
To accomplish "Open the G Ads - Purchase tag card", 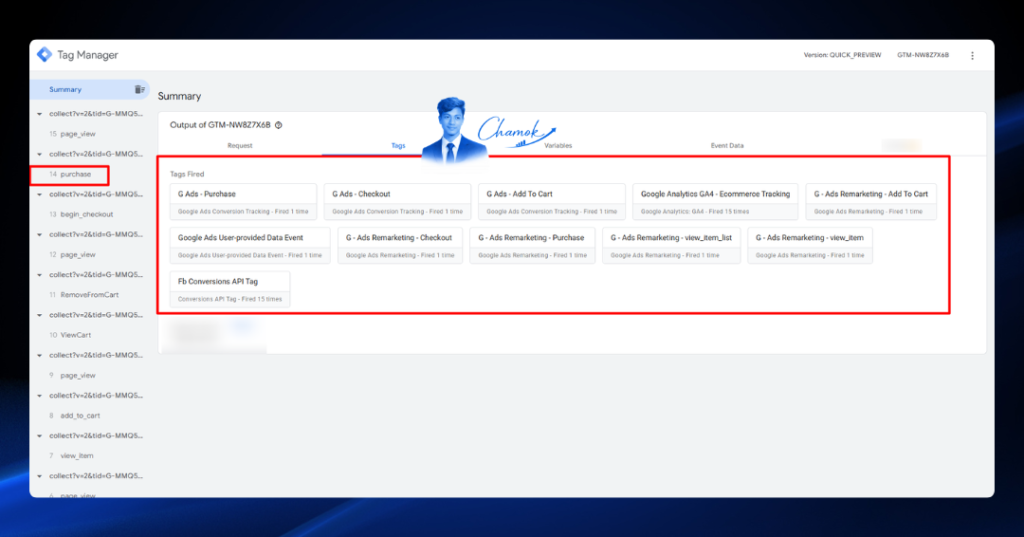I will click(x=243, y=202).
